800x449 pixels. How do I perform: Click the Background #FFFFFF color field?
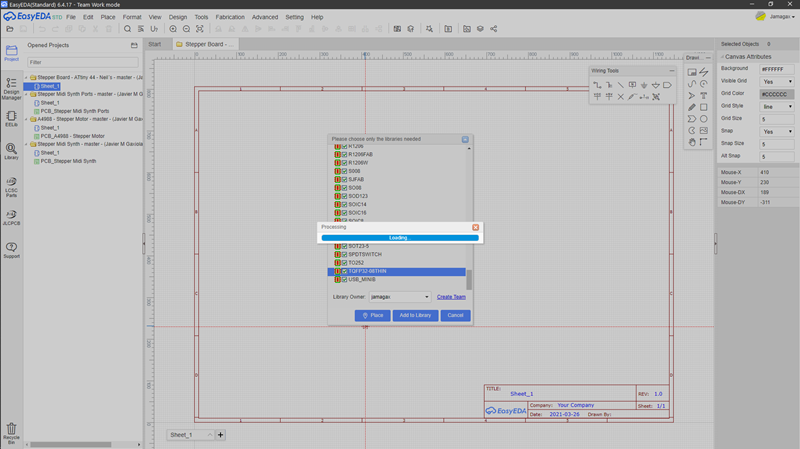click(x=777, y=69)
